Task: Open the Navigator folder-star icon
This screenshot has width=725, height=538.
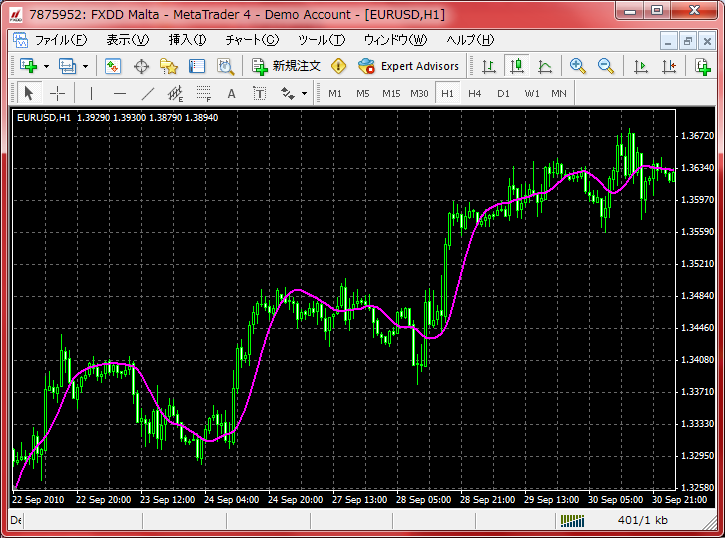Action: pos(169,66)
